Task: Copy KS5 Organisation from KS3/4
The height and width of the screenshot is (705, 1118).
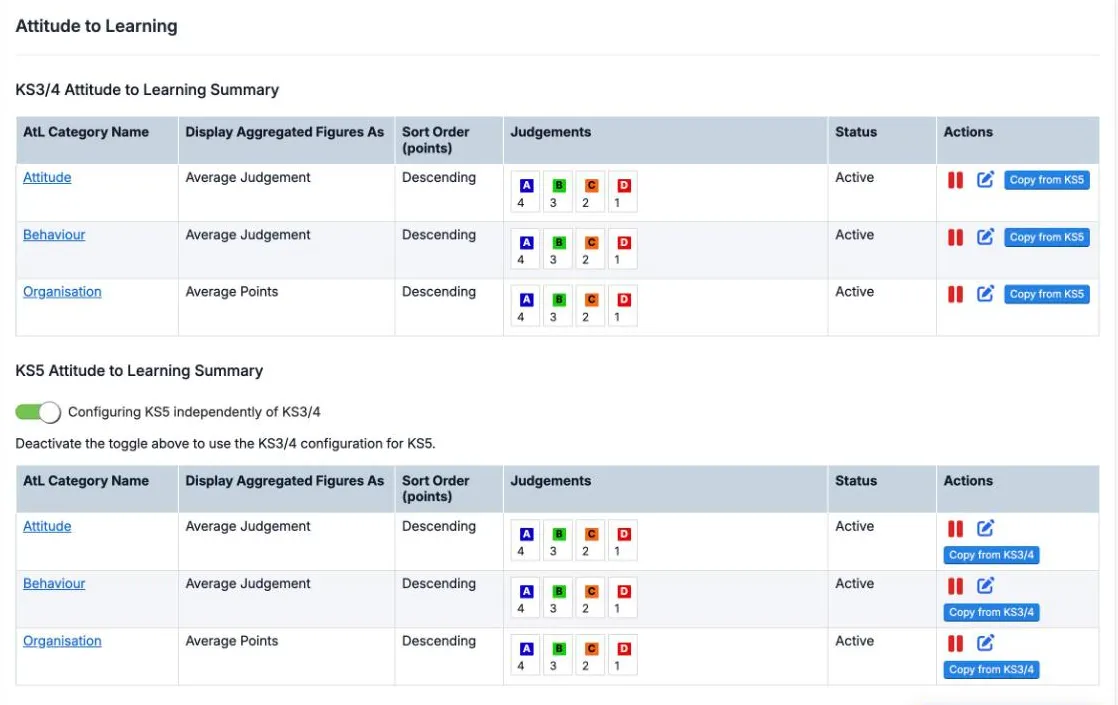Action: pyautogui.click(x=991, y=669)
